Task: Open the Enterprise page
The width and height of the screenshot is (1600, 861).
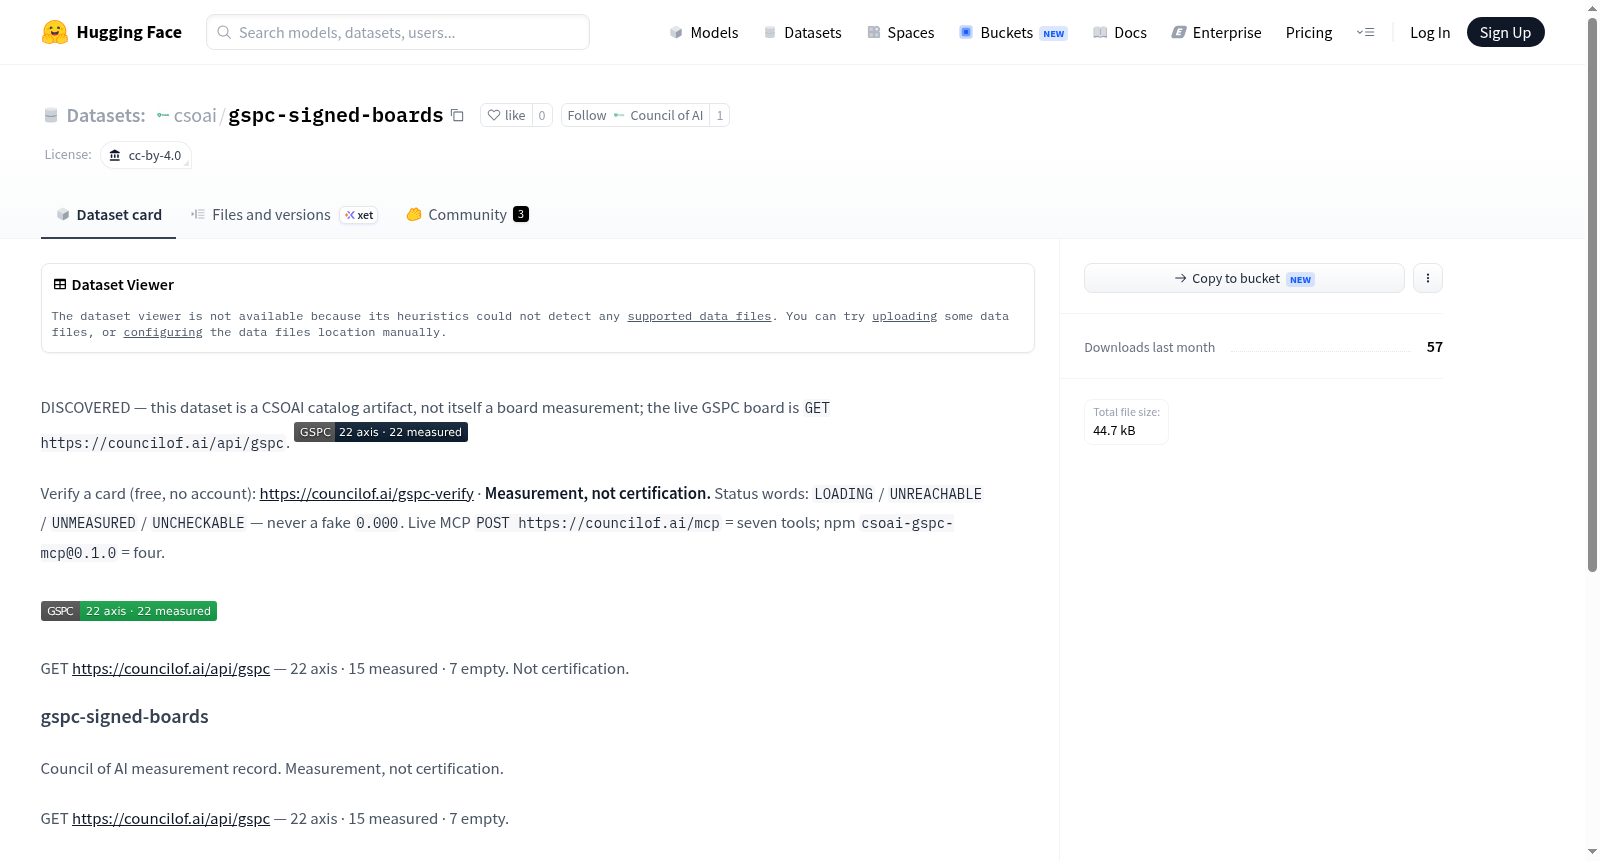Action: point(1217,32)
